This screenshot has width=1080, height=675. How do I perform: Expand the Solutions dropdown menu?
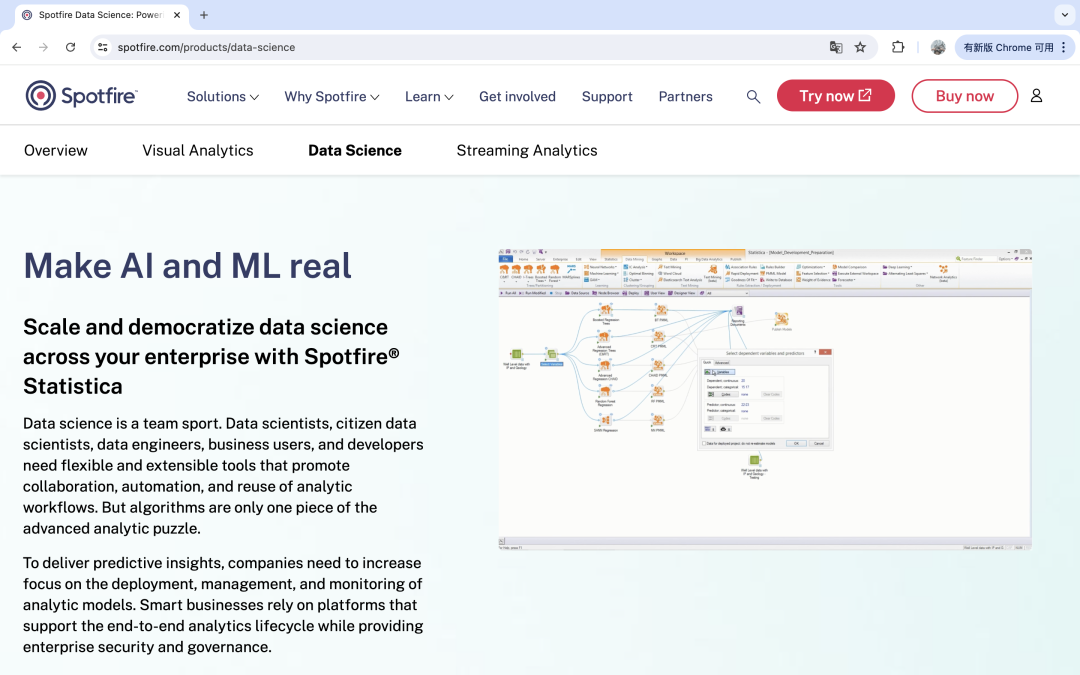(223, 97)
